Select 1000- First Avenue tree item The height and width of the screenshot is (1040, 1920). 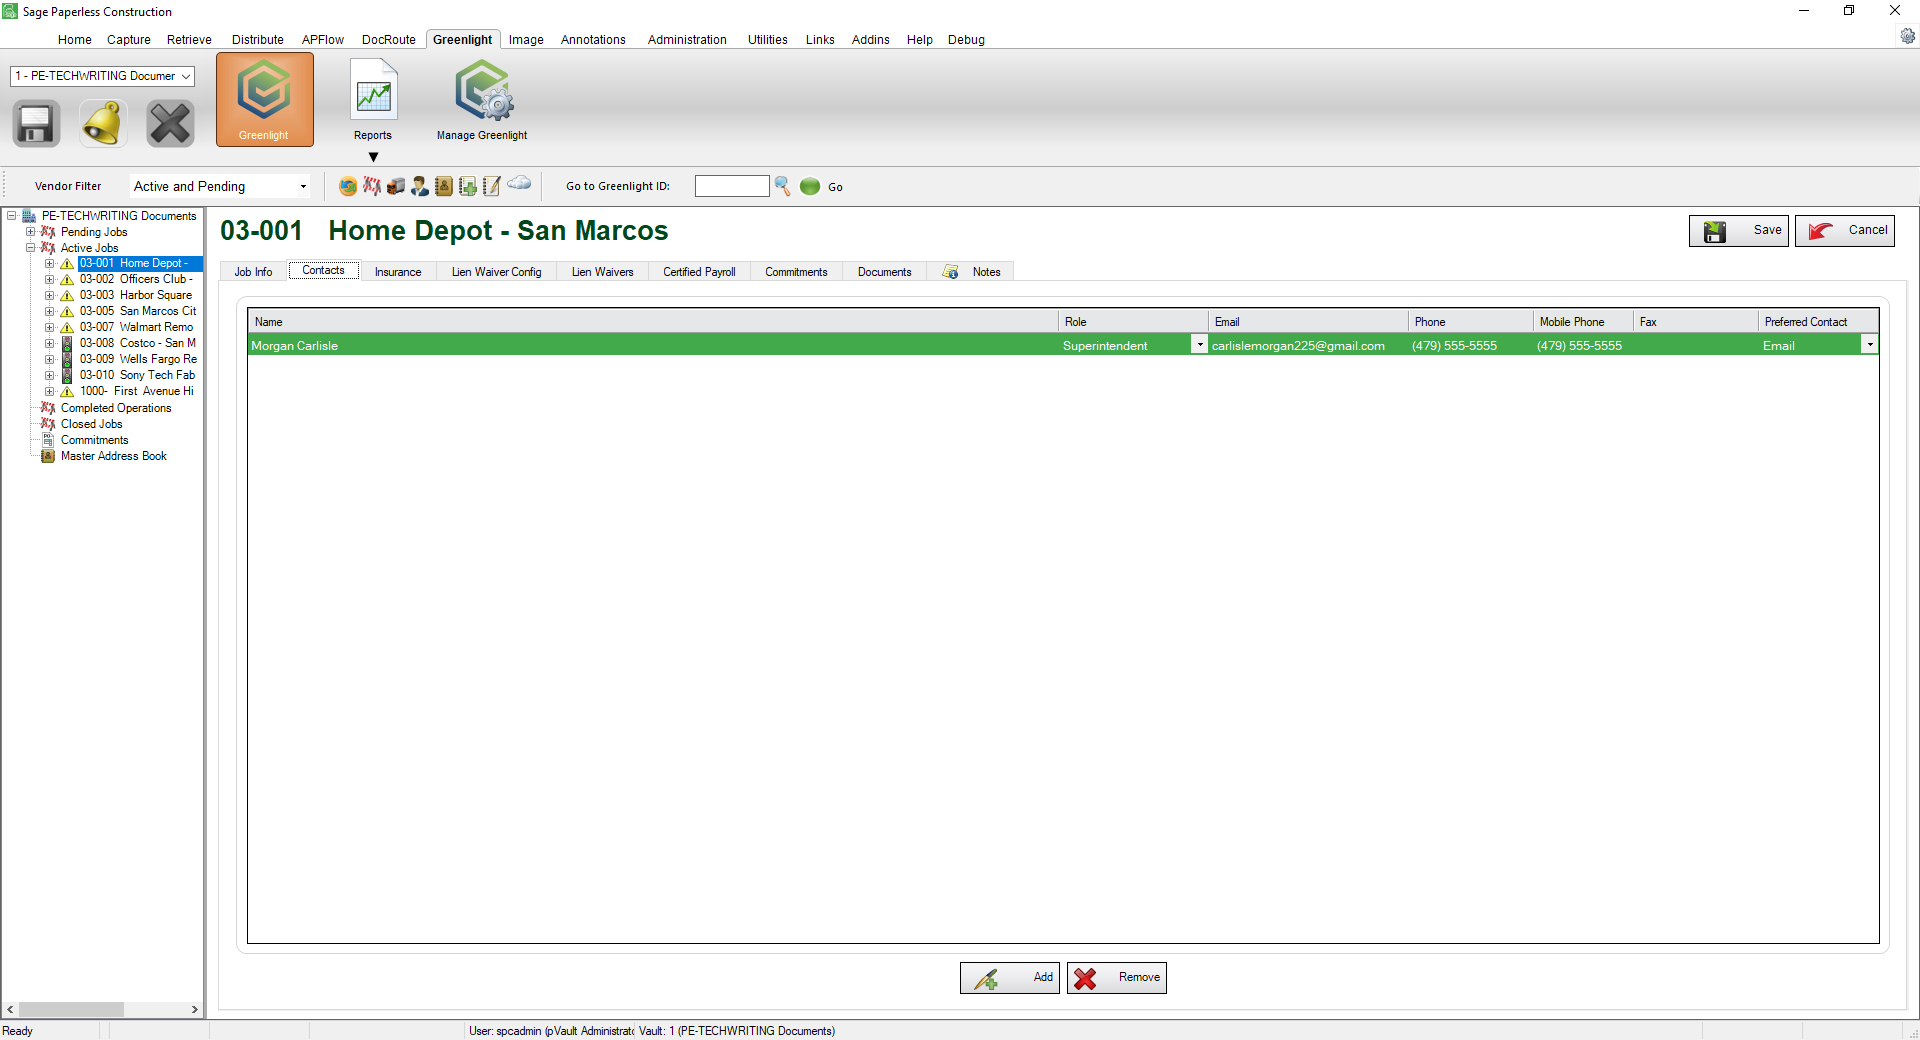coord(137,392)
